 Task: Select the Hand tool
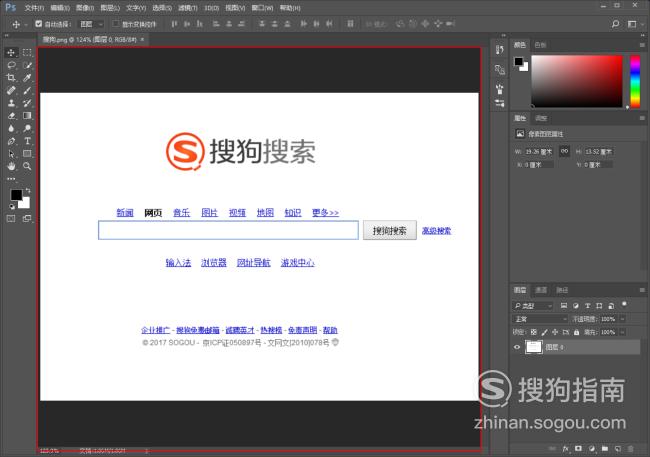(x=11, y=166)
